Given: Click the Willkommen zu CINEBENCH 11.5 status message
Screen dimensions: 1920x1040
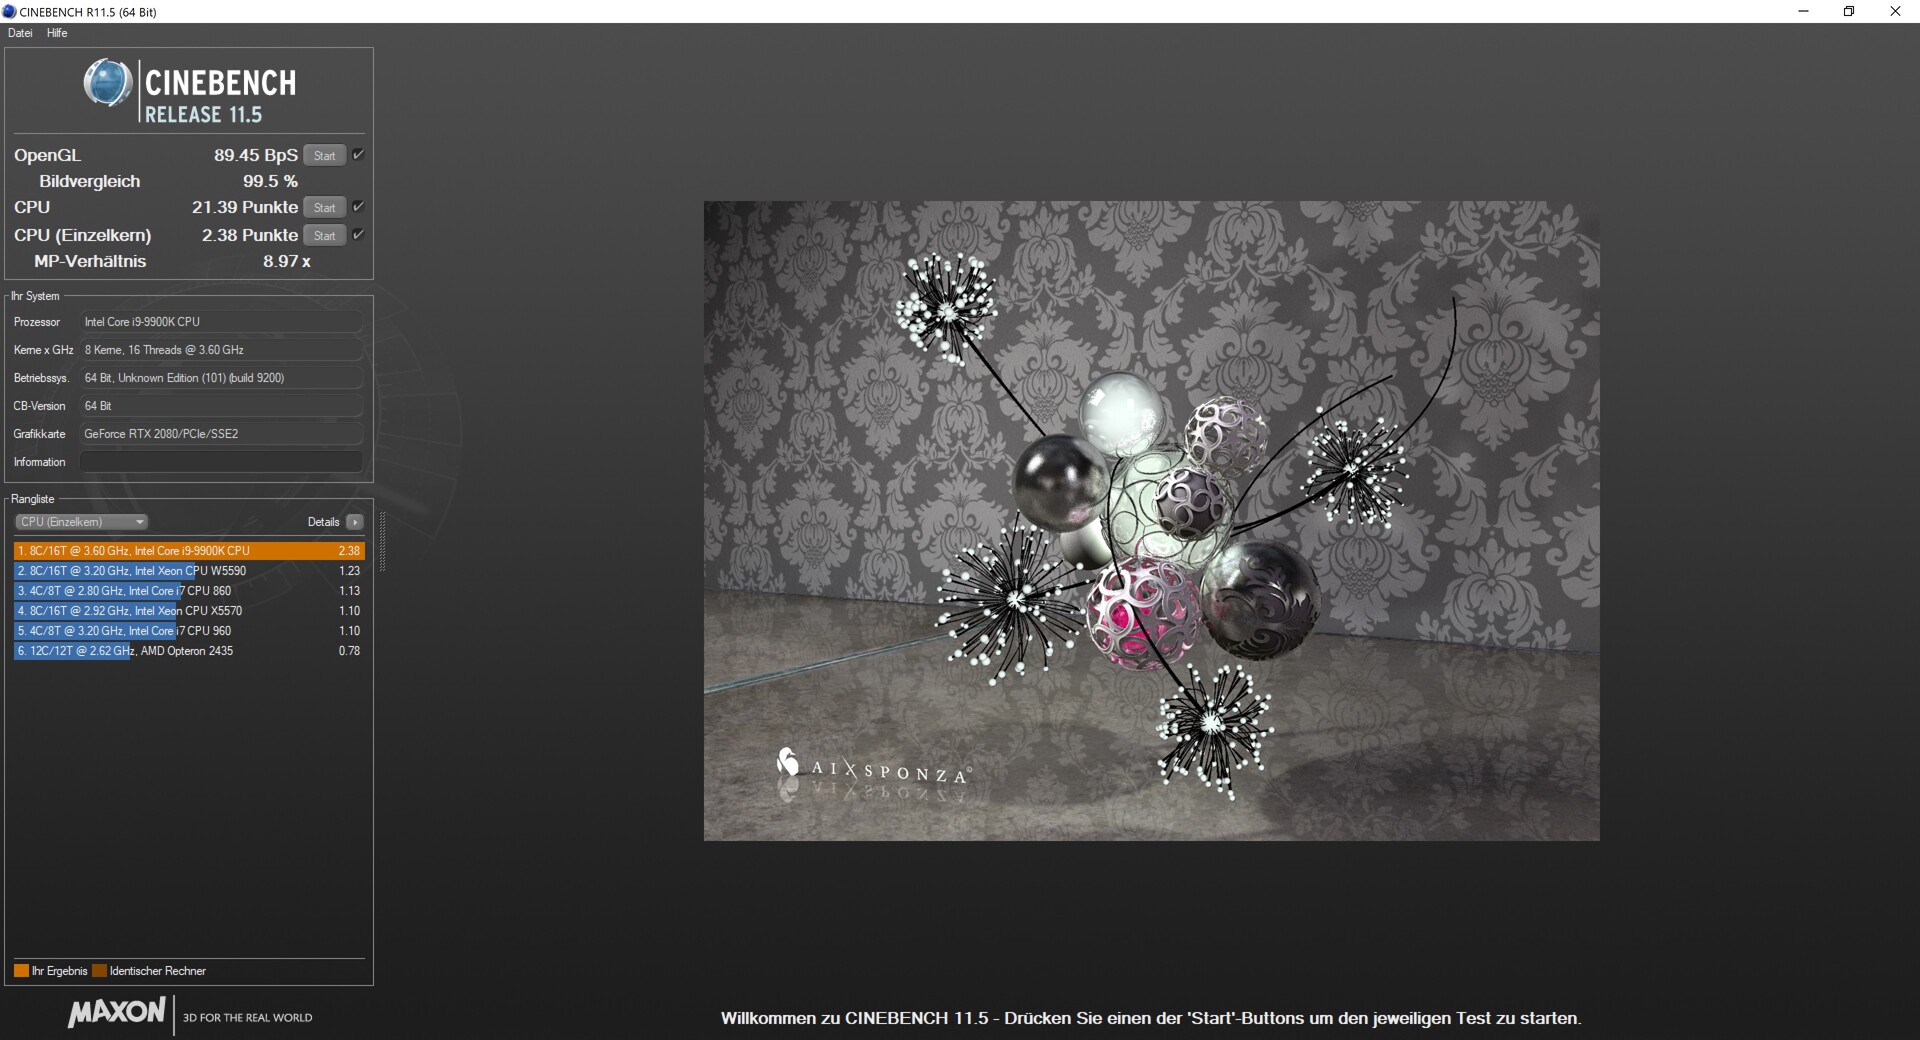Looking at the screenshot, I should point(1151,1018).
